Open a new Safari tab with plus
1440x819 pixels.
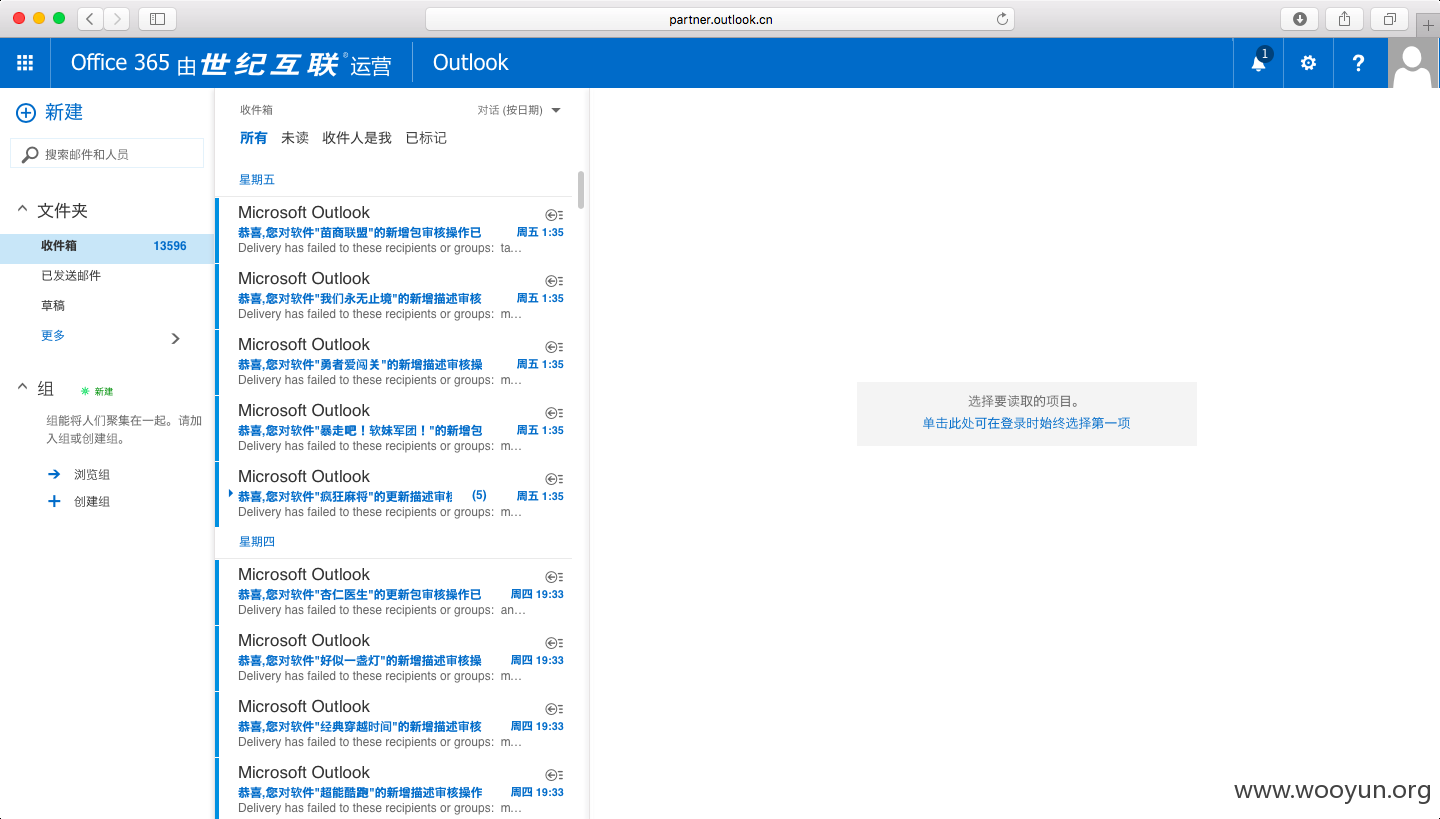[x=1429, y=26]
